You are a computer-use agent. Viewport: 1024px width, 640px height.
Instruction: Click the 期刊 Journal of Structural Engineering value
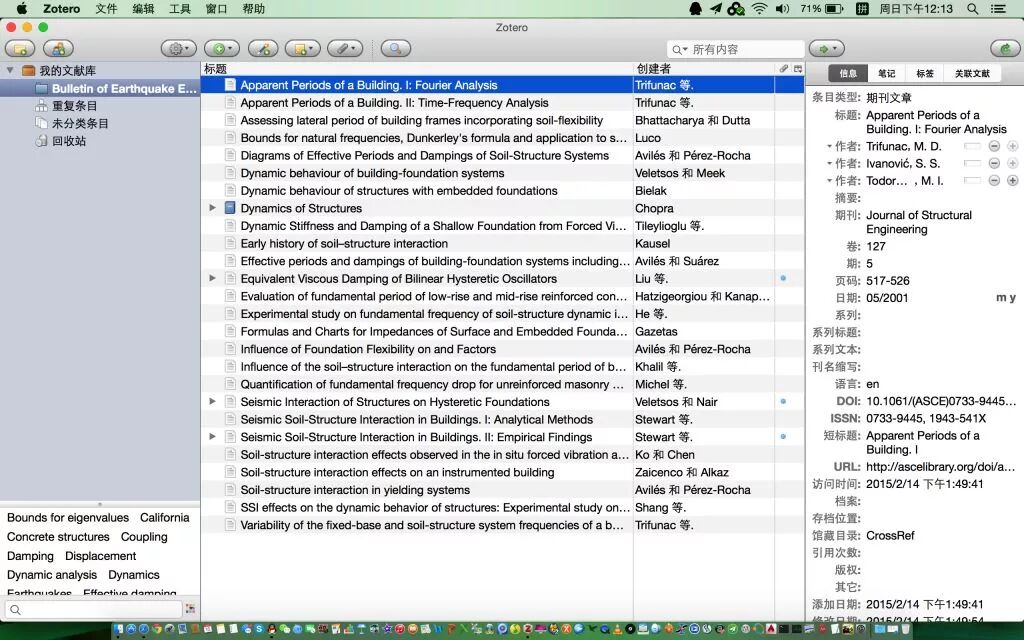tap(919, 222)
